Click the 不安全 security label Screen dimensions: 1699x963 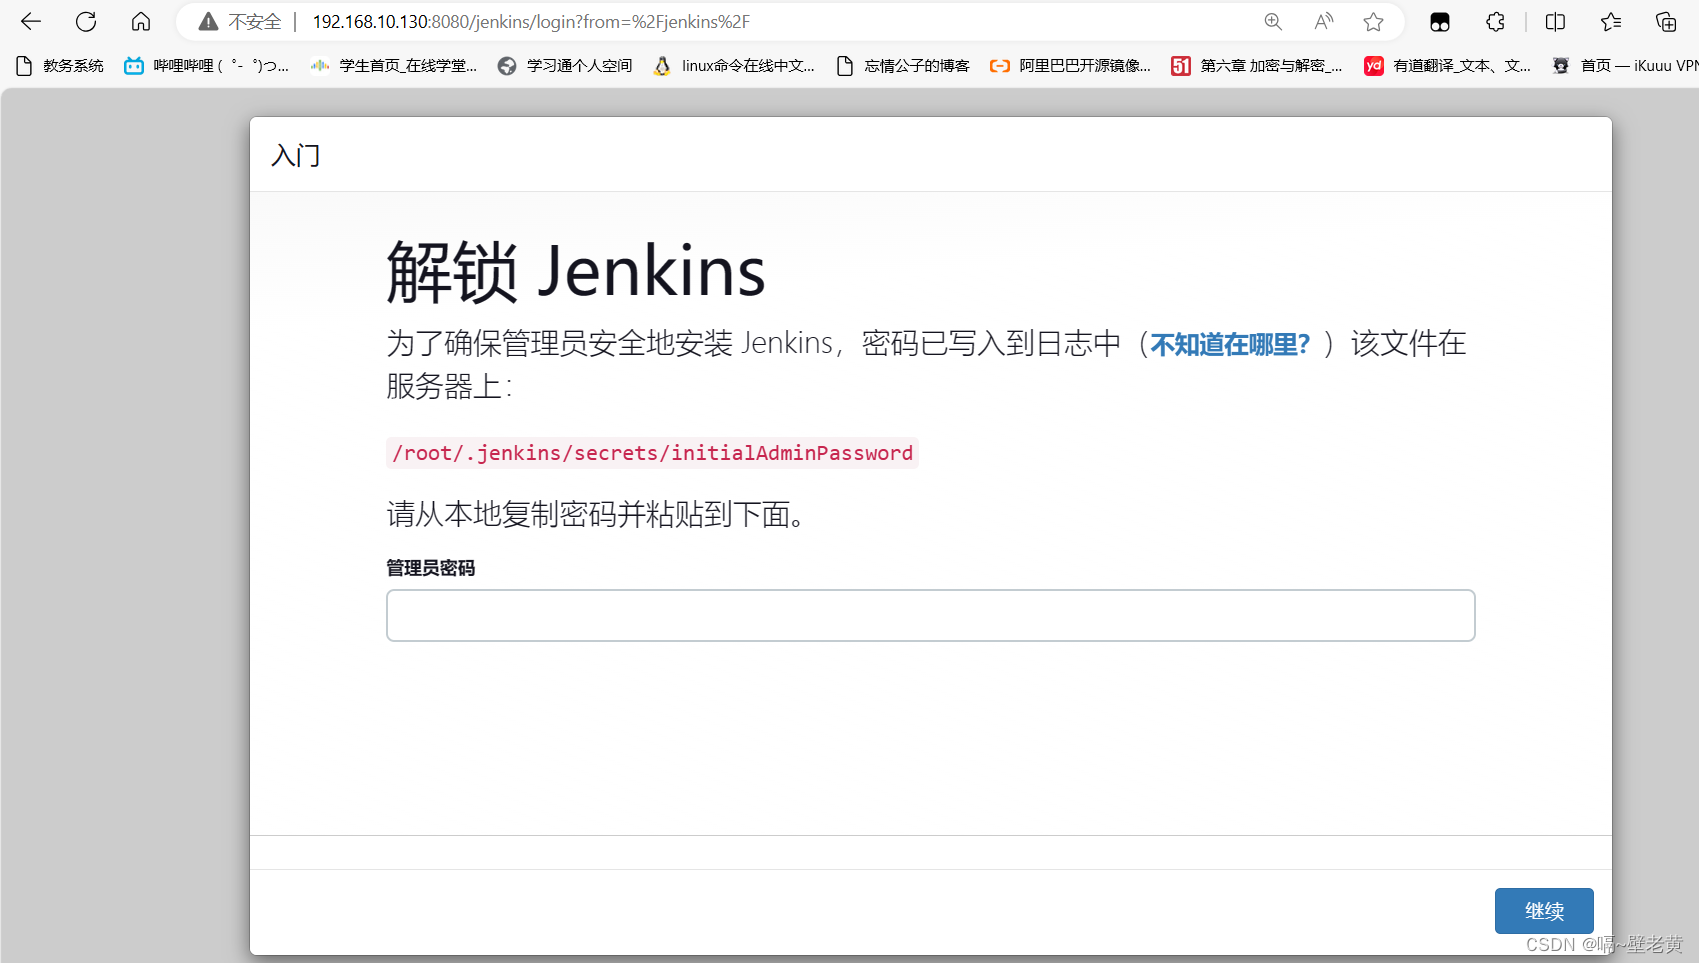click(255, 22)
